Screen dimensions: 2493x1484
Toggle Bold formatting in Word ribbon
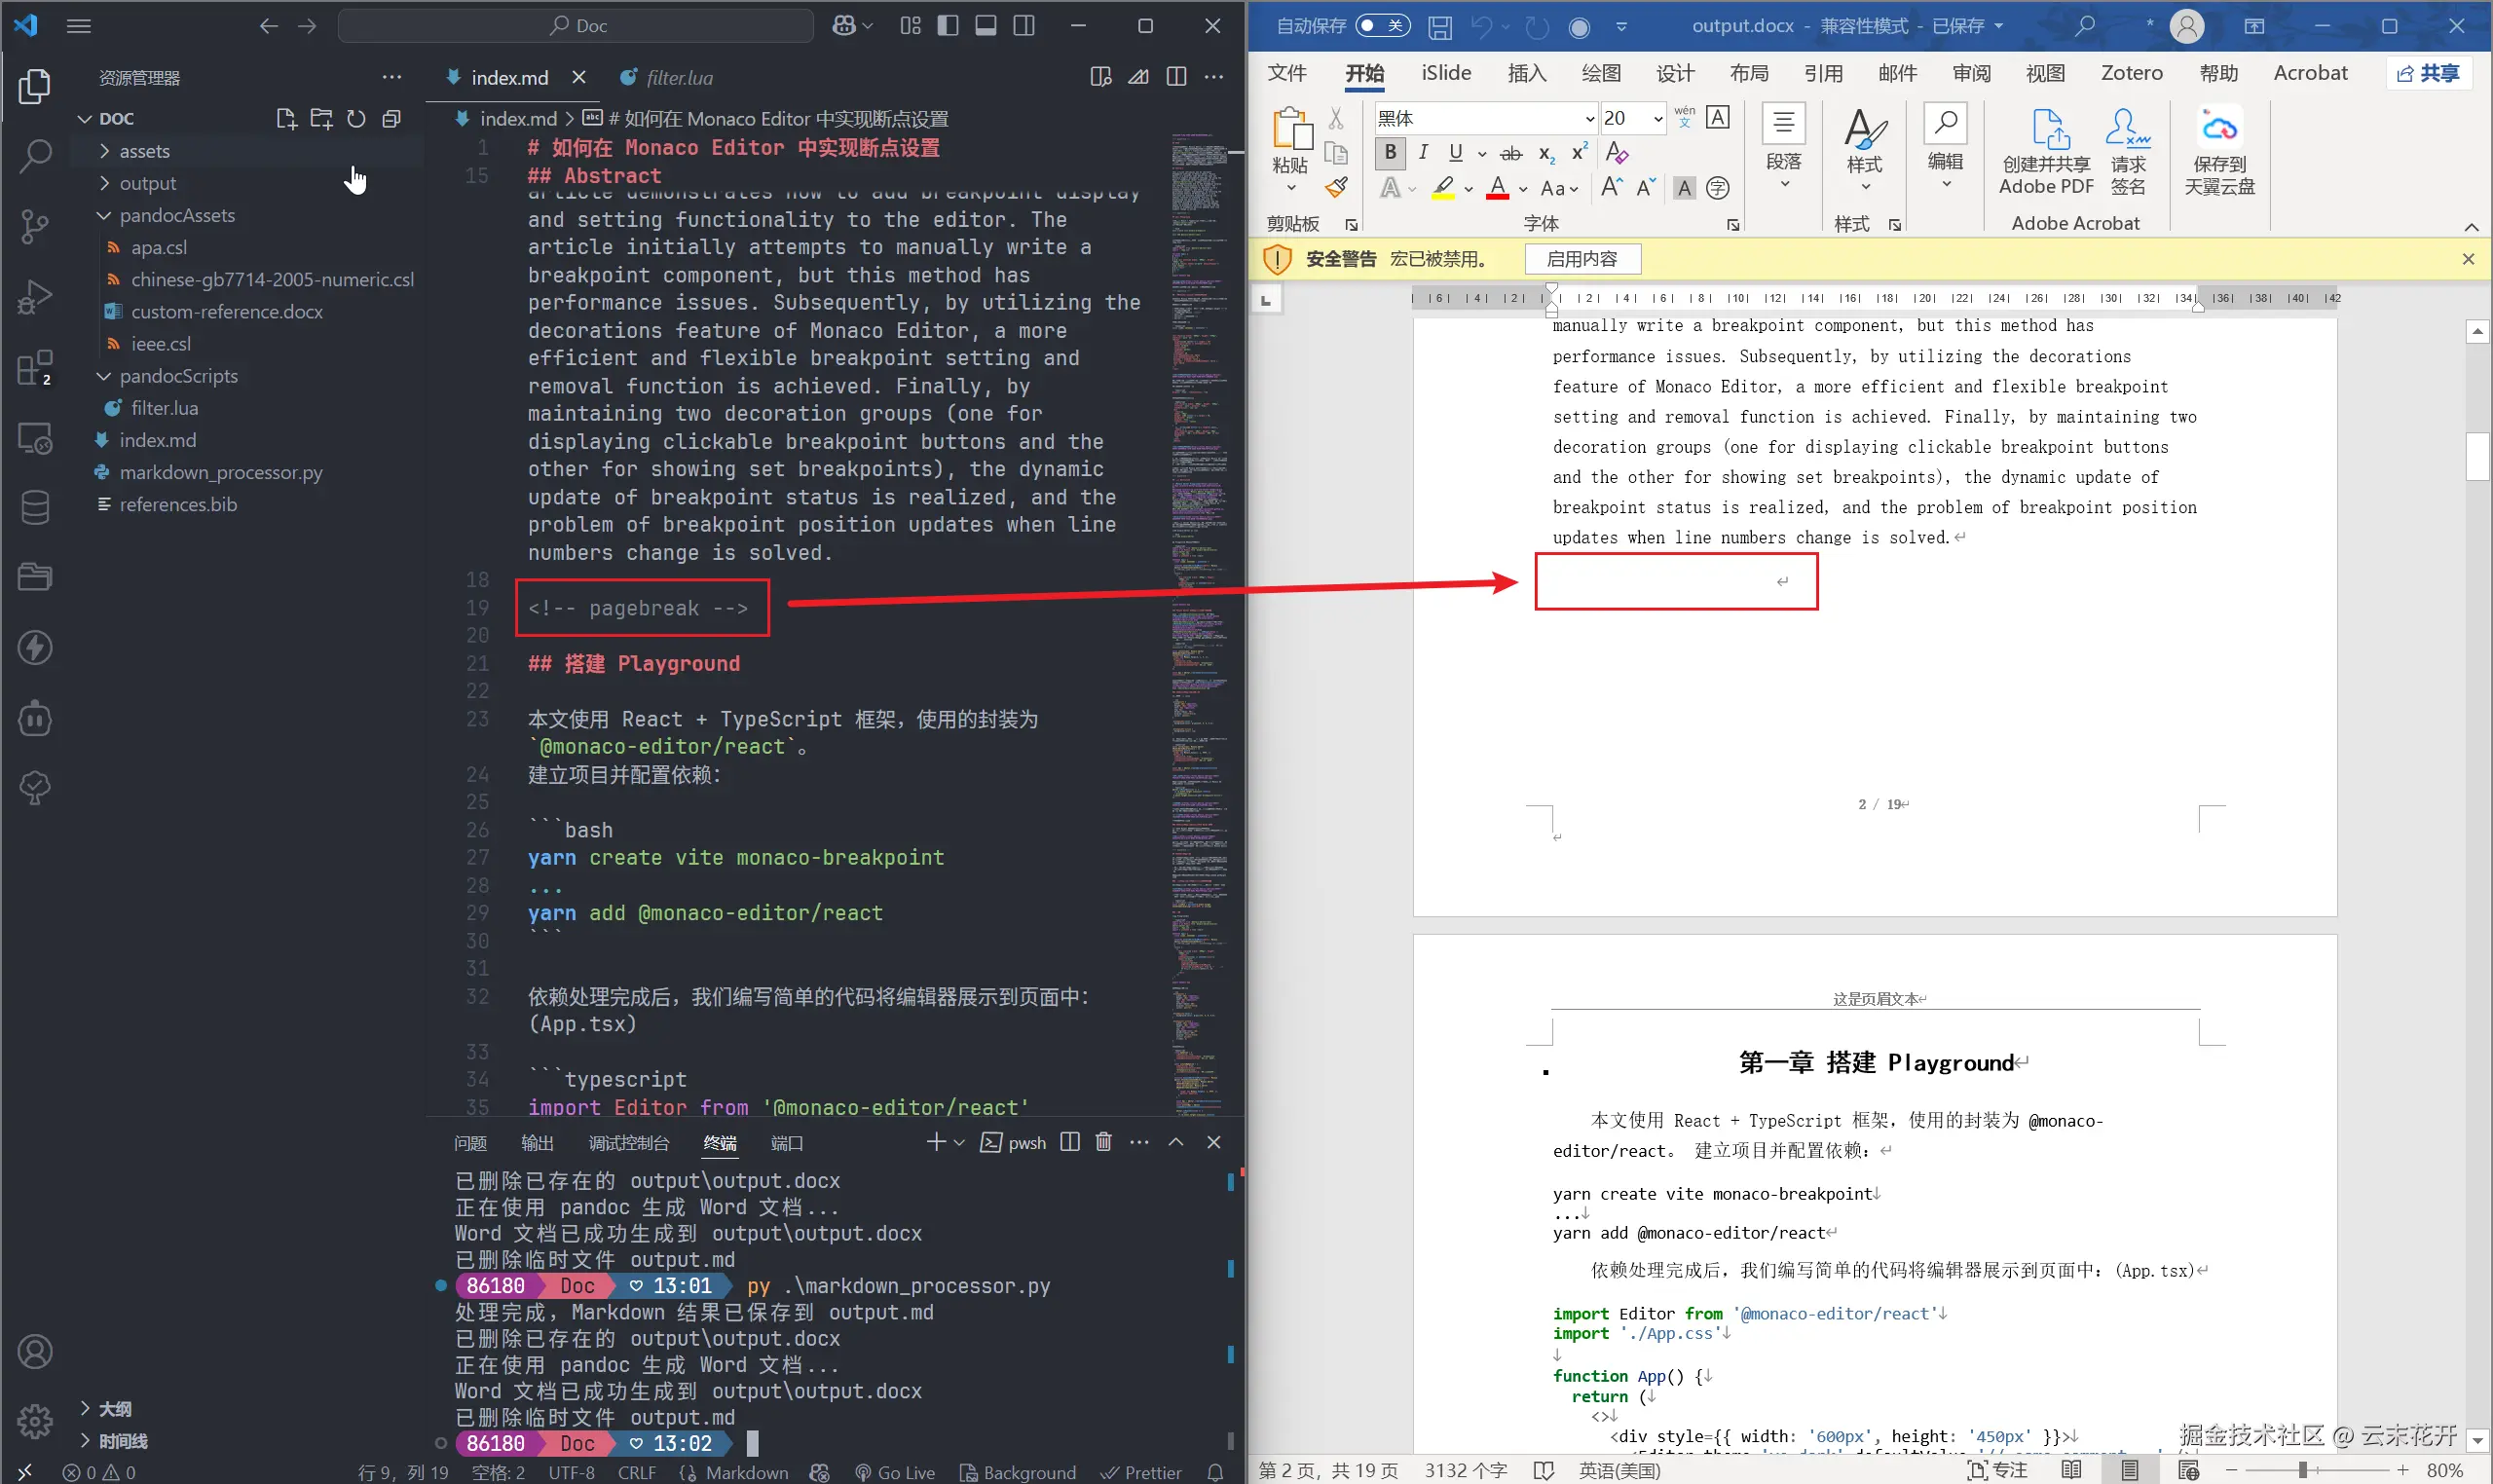(x=1390, y=153)
